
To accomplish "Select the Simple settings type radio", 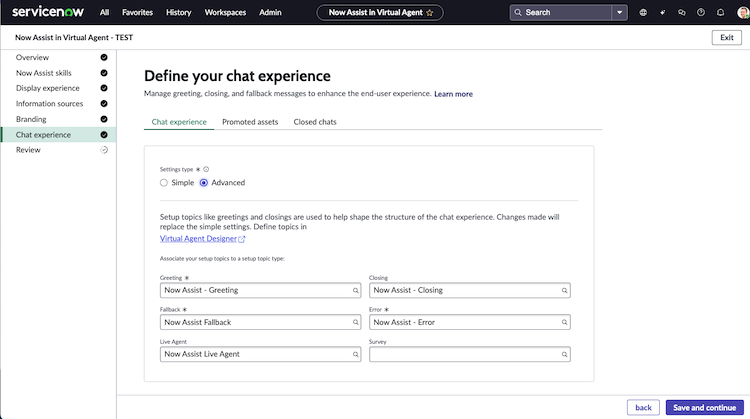I will click(x=164, y=183).
